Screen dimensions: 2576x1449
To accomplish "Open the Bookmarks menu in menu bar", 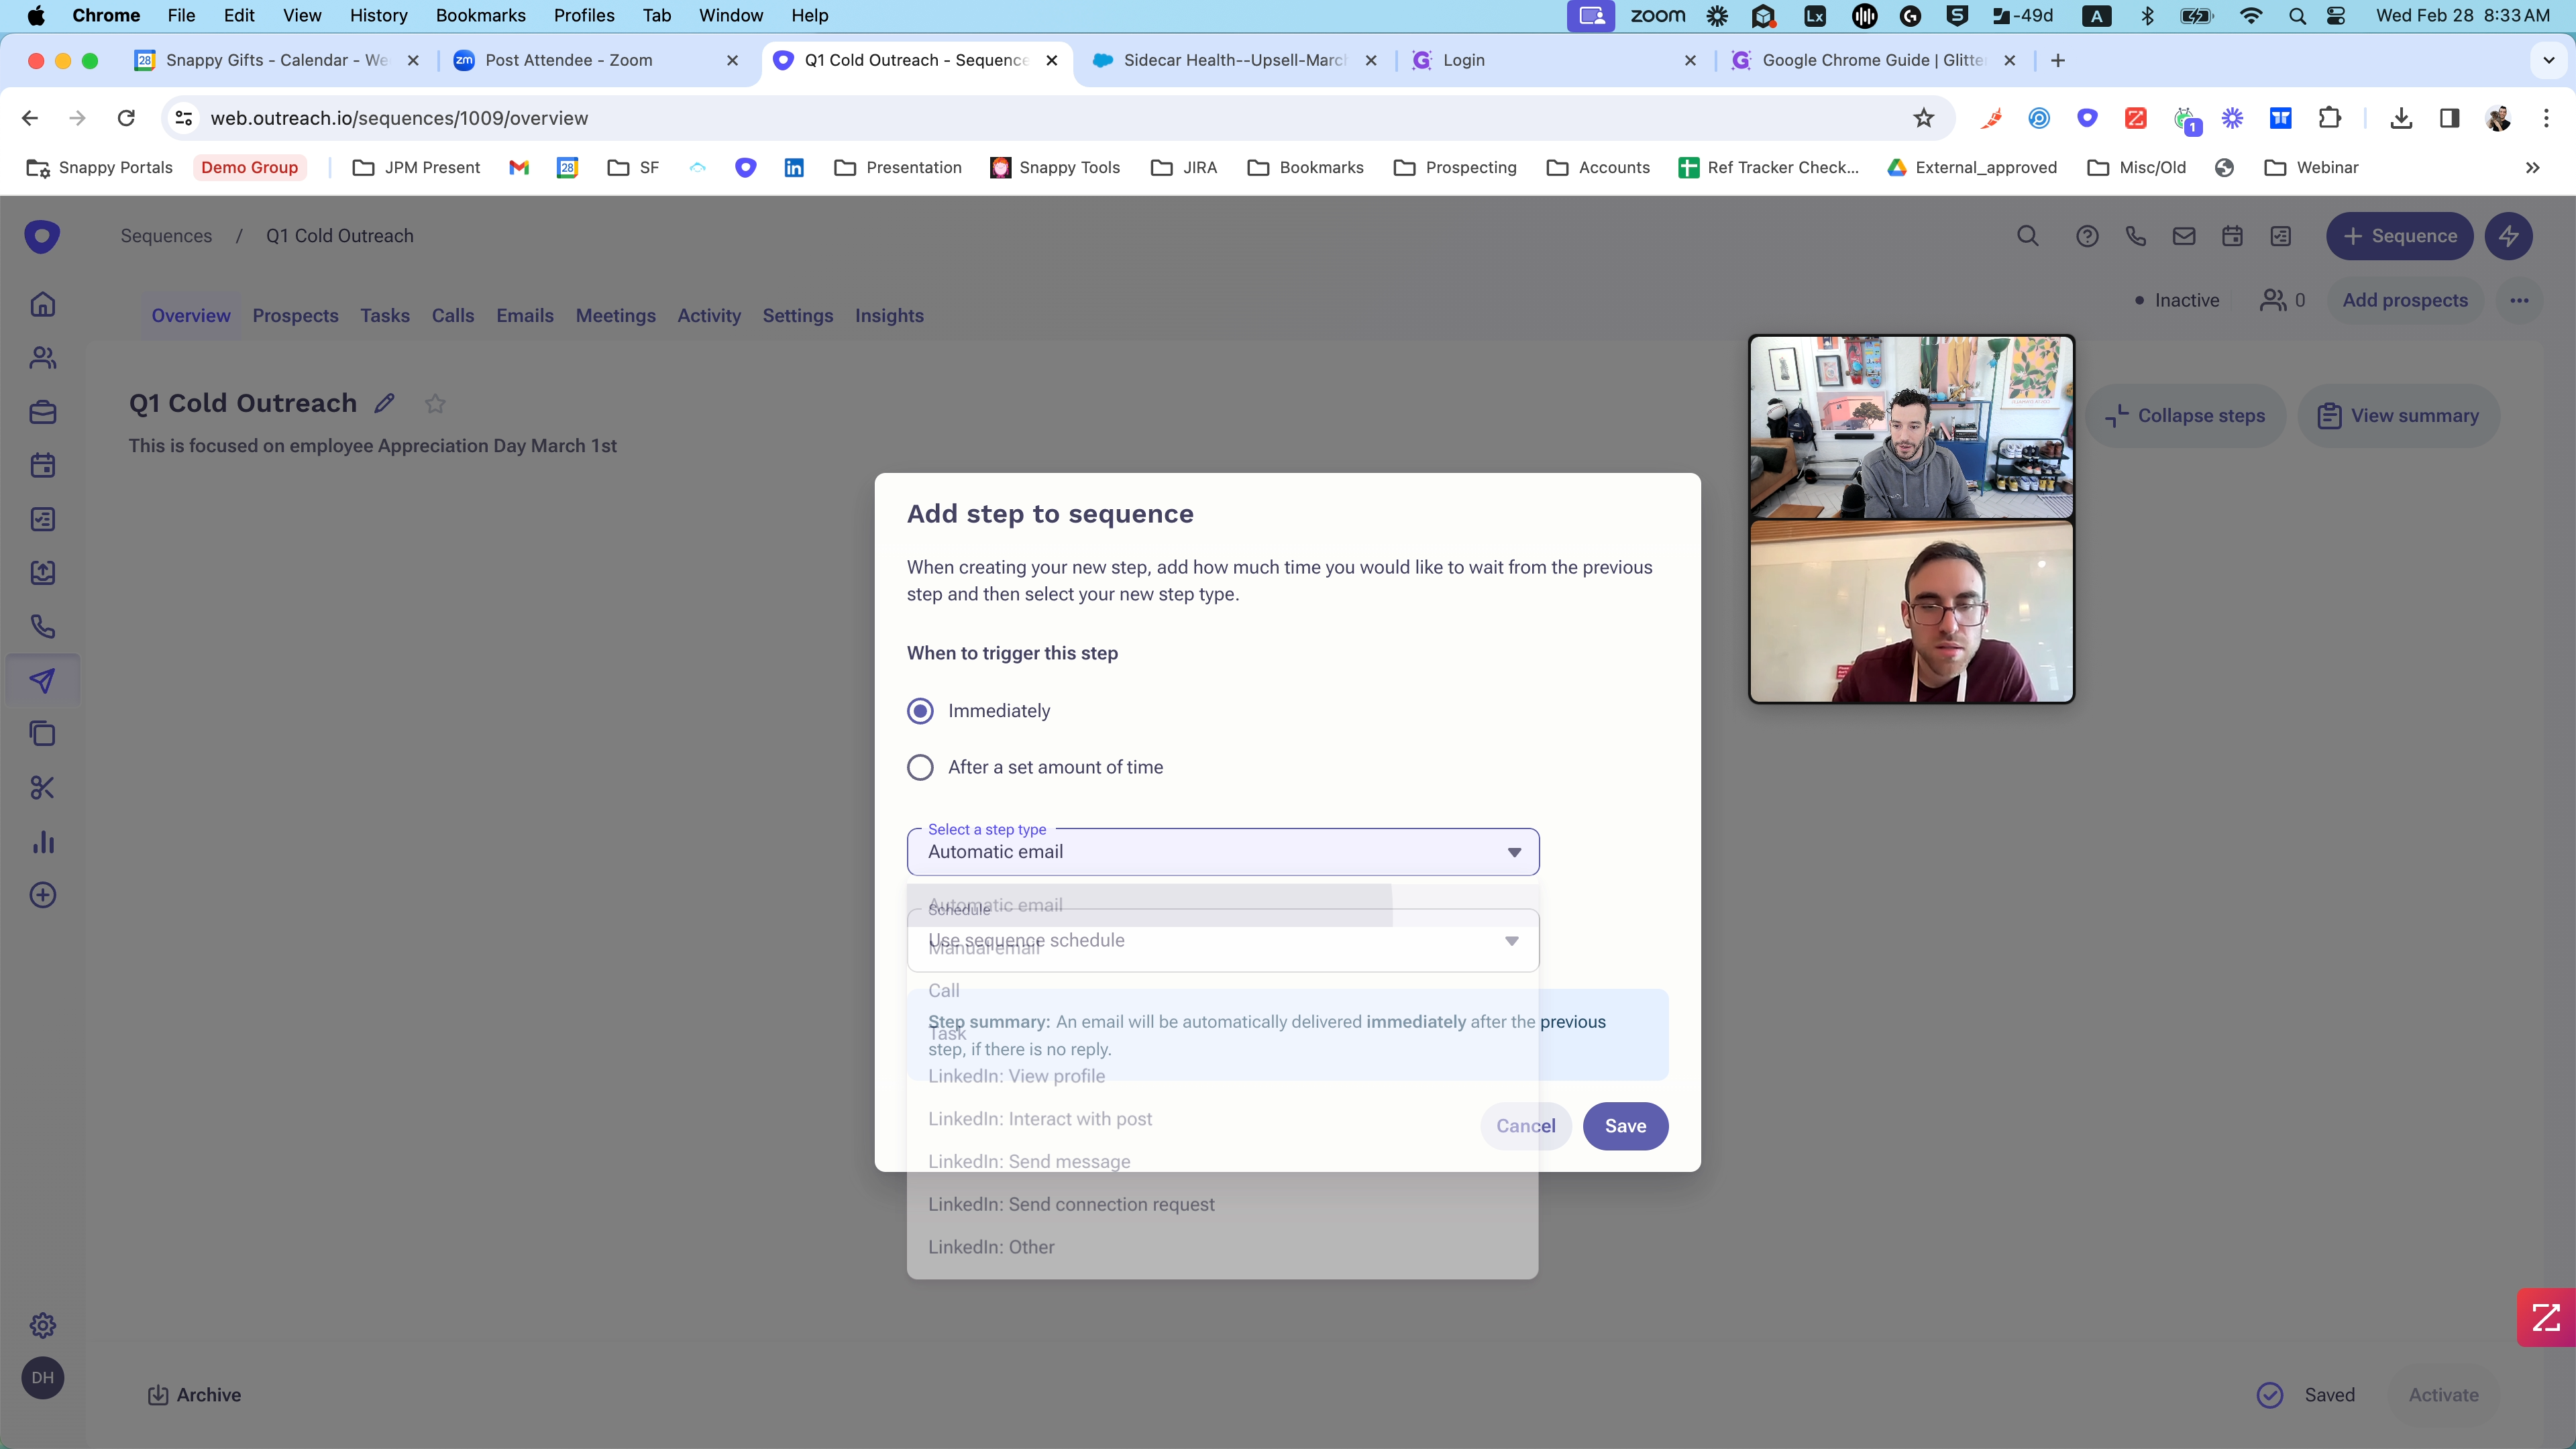I will (480, 15).
